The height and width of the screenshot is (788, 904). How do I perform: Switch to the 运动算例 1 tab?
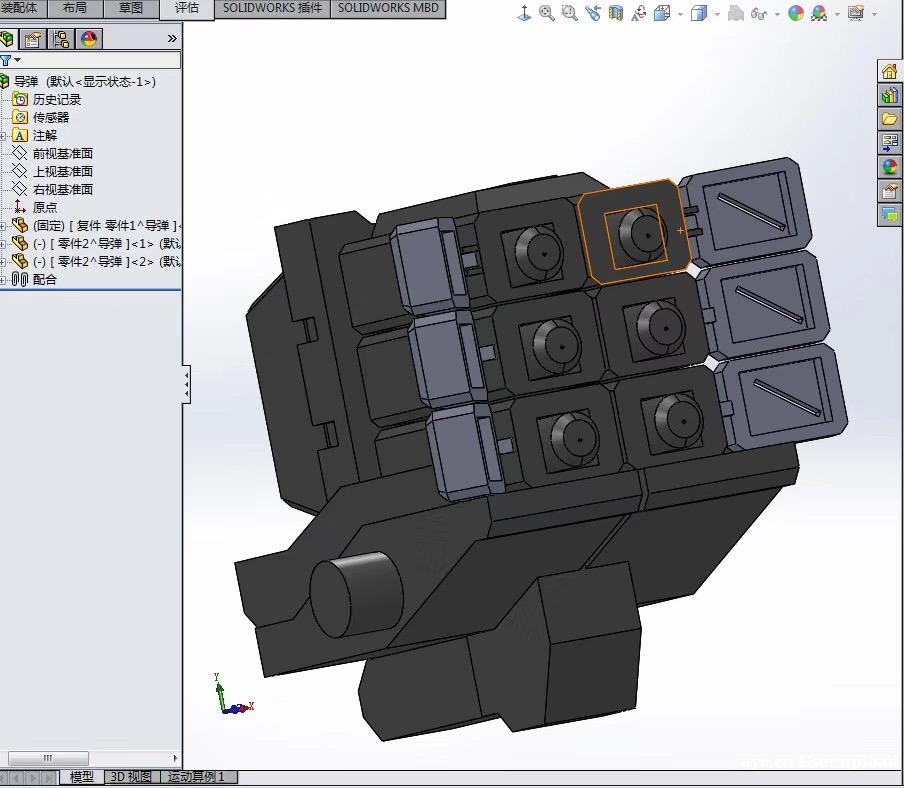tap(196, 777)
